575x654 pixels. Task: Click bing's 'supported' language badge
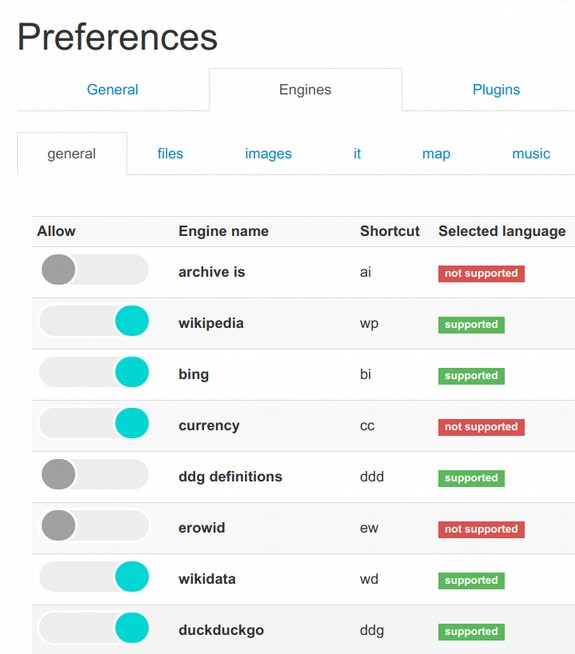(x=471, y=376)
